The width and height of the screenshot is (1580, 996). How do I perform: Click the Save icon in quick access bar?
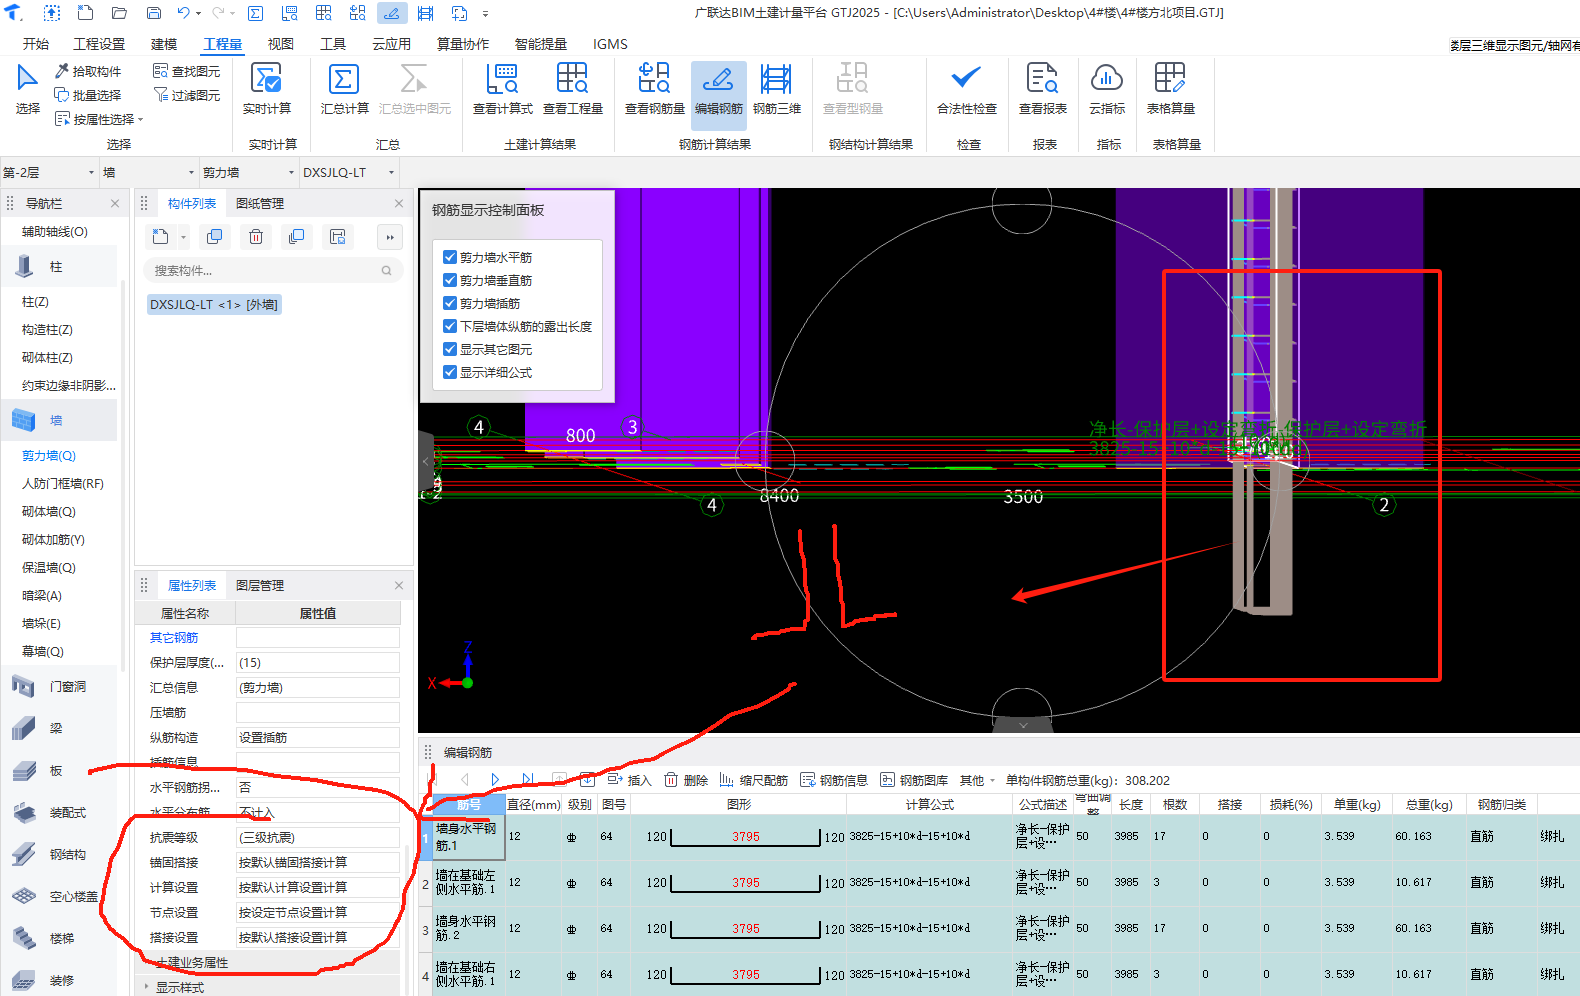point(154,13)
